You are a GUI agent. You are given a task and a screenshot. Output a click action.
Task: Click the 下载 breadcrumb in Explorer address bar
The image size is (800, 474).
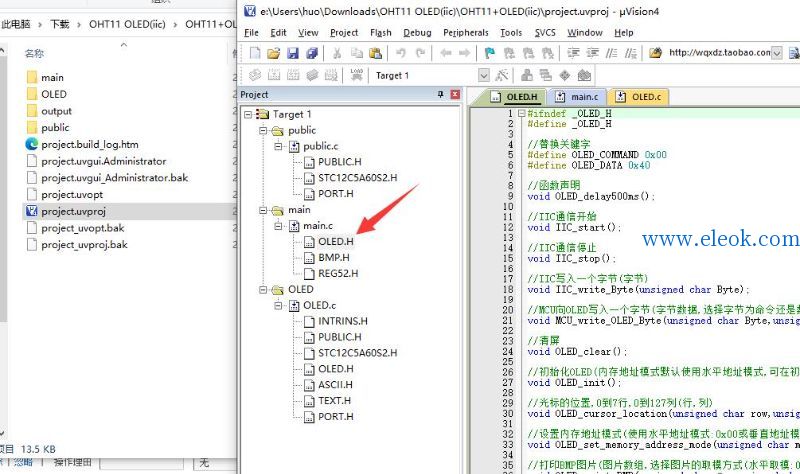tap(60, 24)
